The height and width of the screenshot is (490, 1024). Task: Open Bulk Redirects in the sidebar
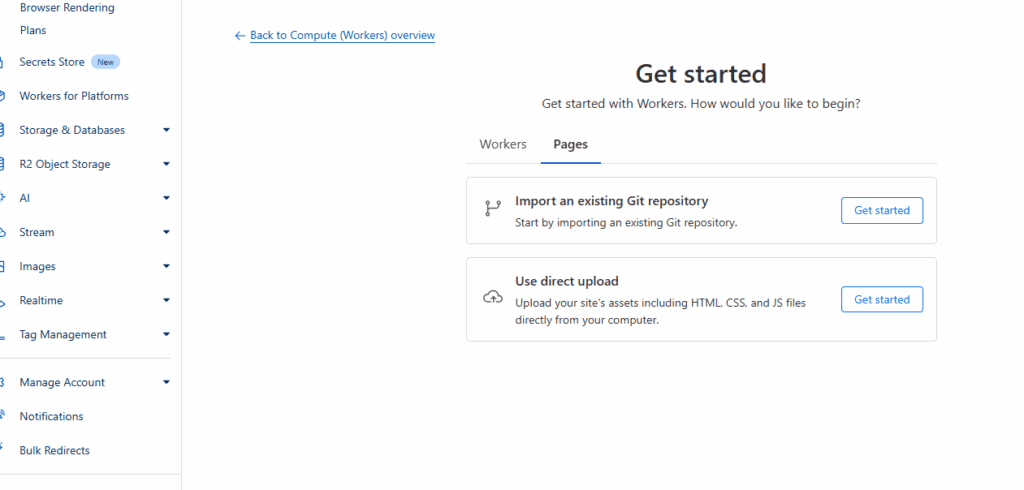[55, 450]
